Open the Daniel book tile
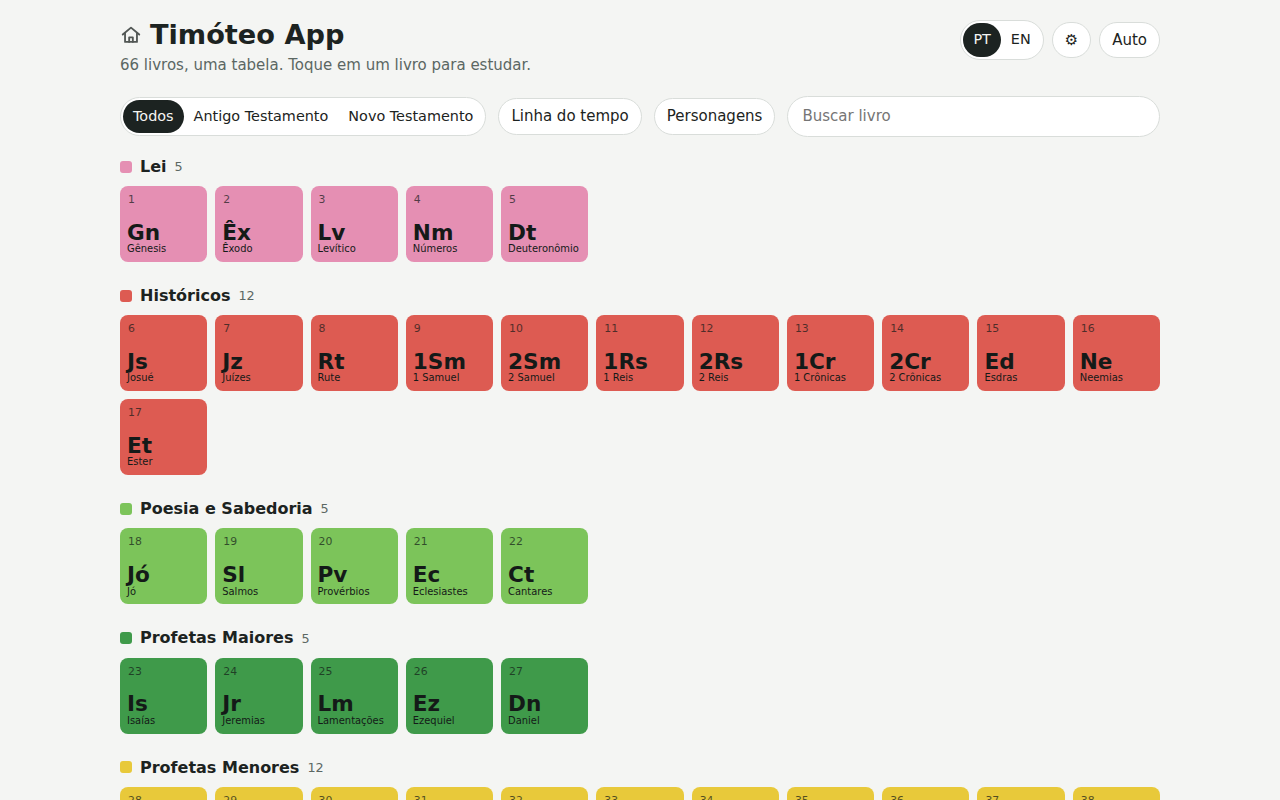 tap(544, 696)
